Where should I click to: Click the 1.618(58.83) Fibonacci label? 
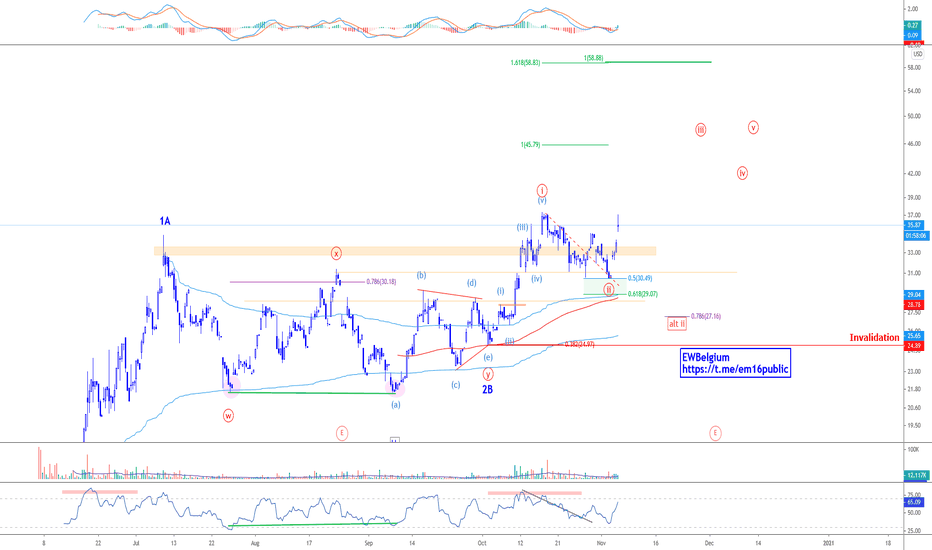(x=525, y=62)
